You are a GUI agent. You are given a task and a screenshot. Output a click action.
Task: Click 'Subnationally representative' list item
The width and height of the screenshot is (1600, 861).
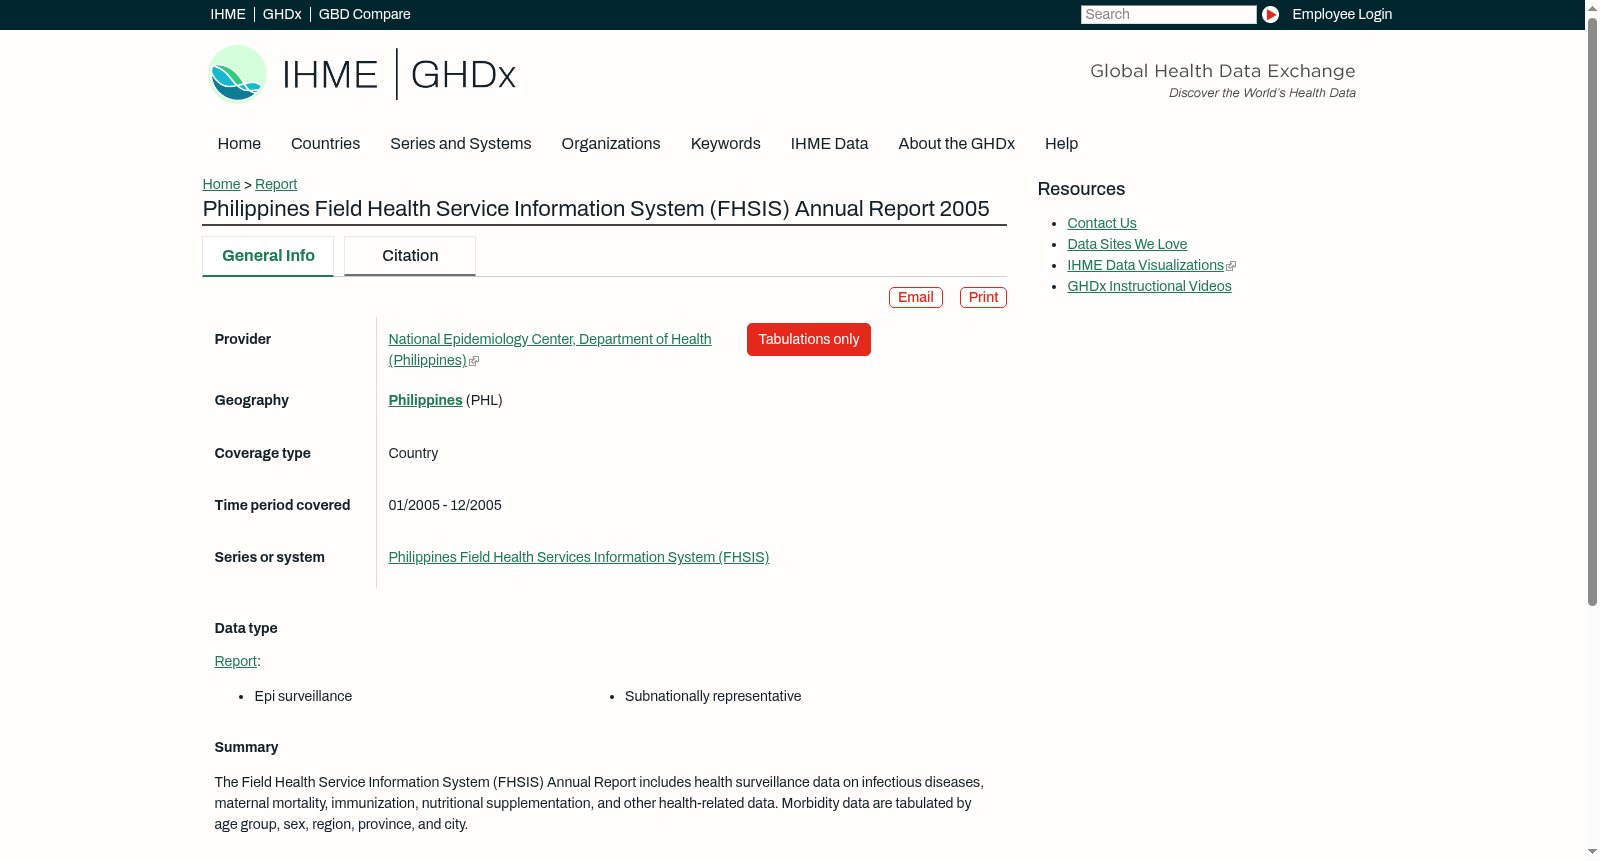tap(713, 696)
